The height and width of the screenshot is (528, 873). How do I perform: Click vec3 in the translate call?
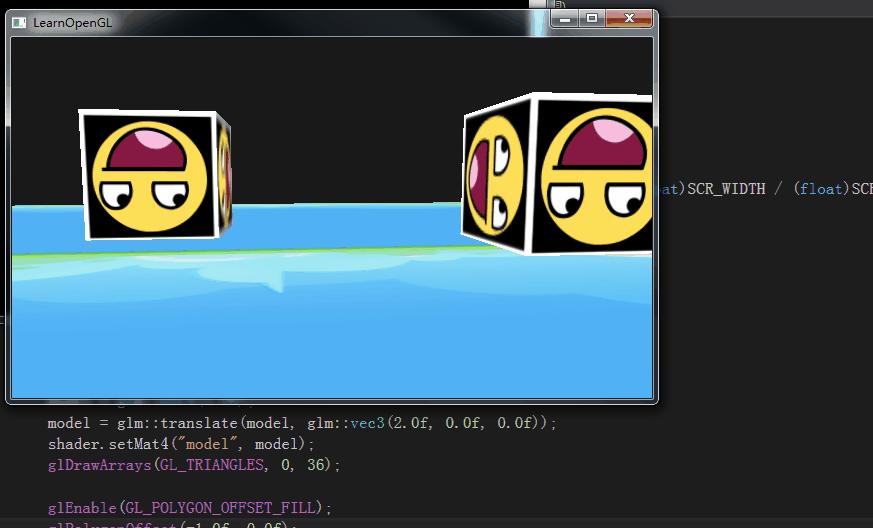click(x=367, y=423)
